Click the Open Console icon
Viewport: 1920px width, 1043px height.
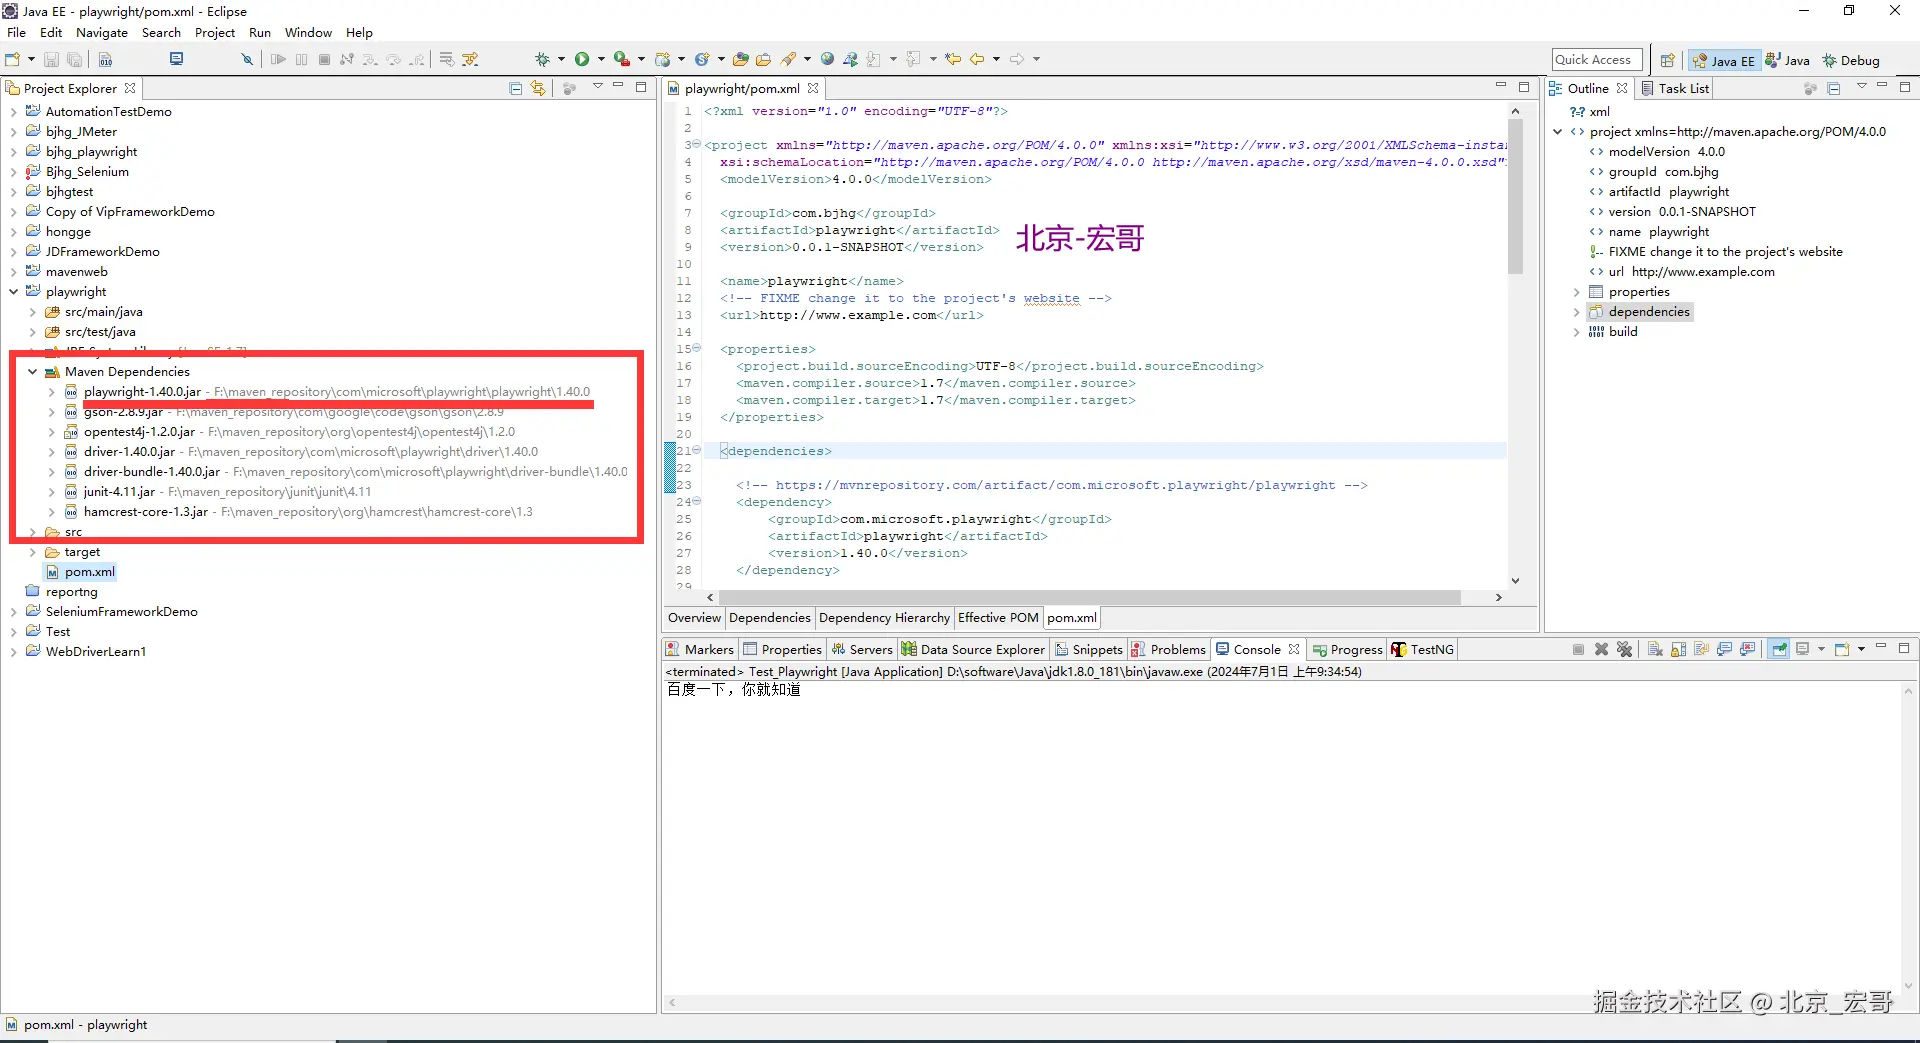pyautogui.click(x=1842, y=649)
